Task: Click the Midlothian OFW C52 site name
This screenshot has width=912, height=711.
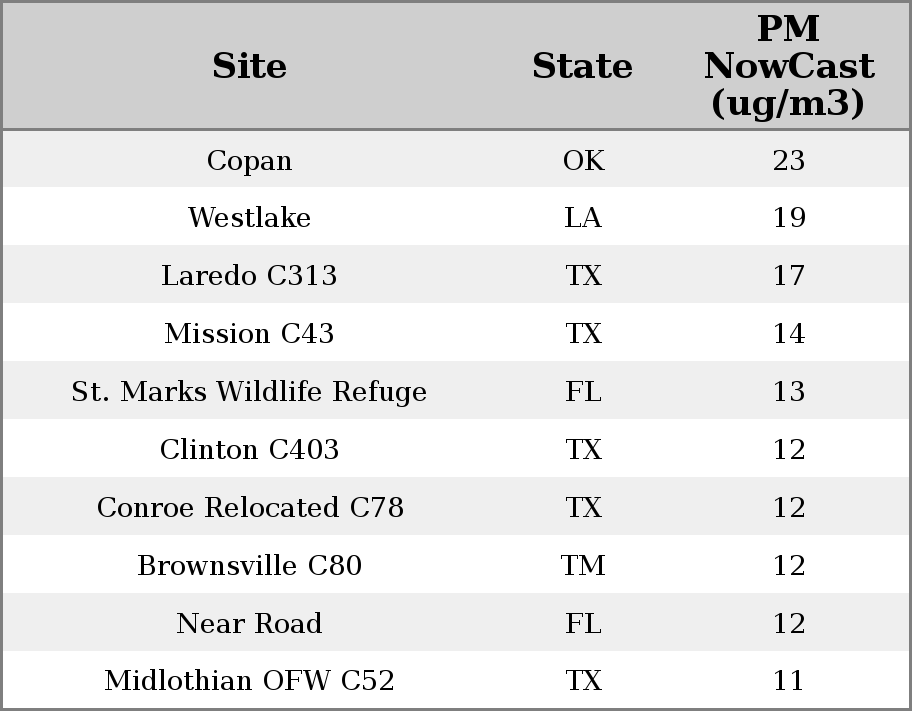Action: (x=249, y=681)
